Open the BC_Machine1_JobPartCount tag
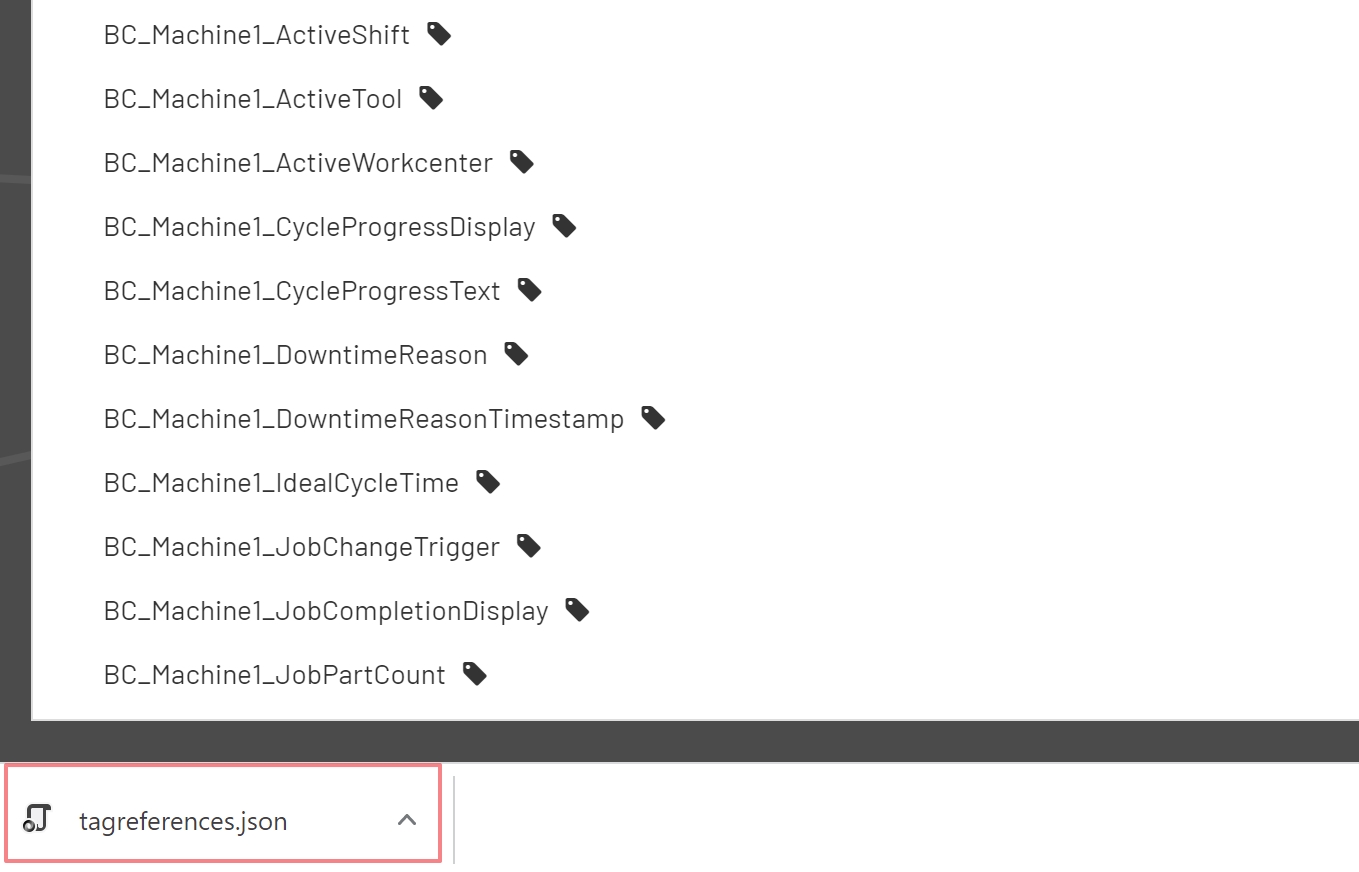The image size is (1359, 872). pos(274,674)
